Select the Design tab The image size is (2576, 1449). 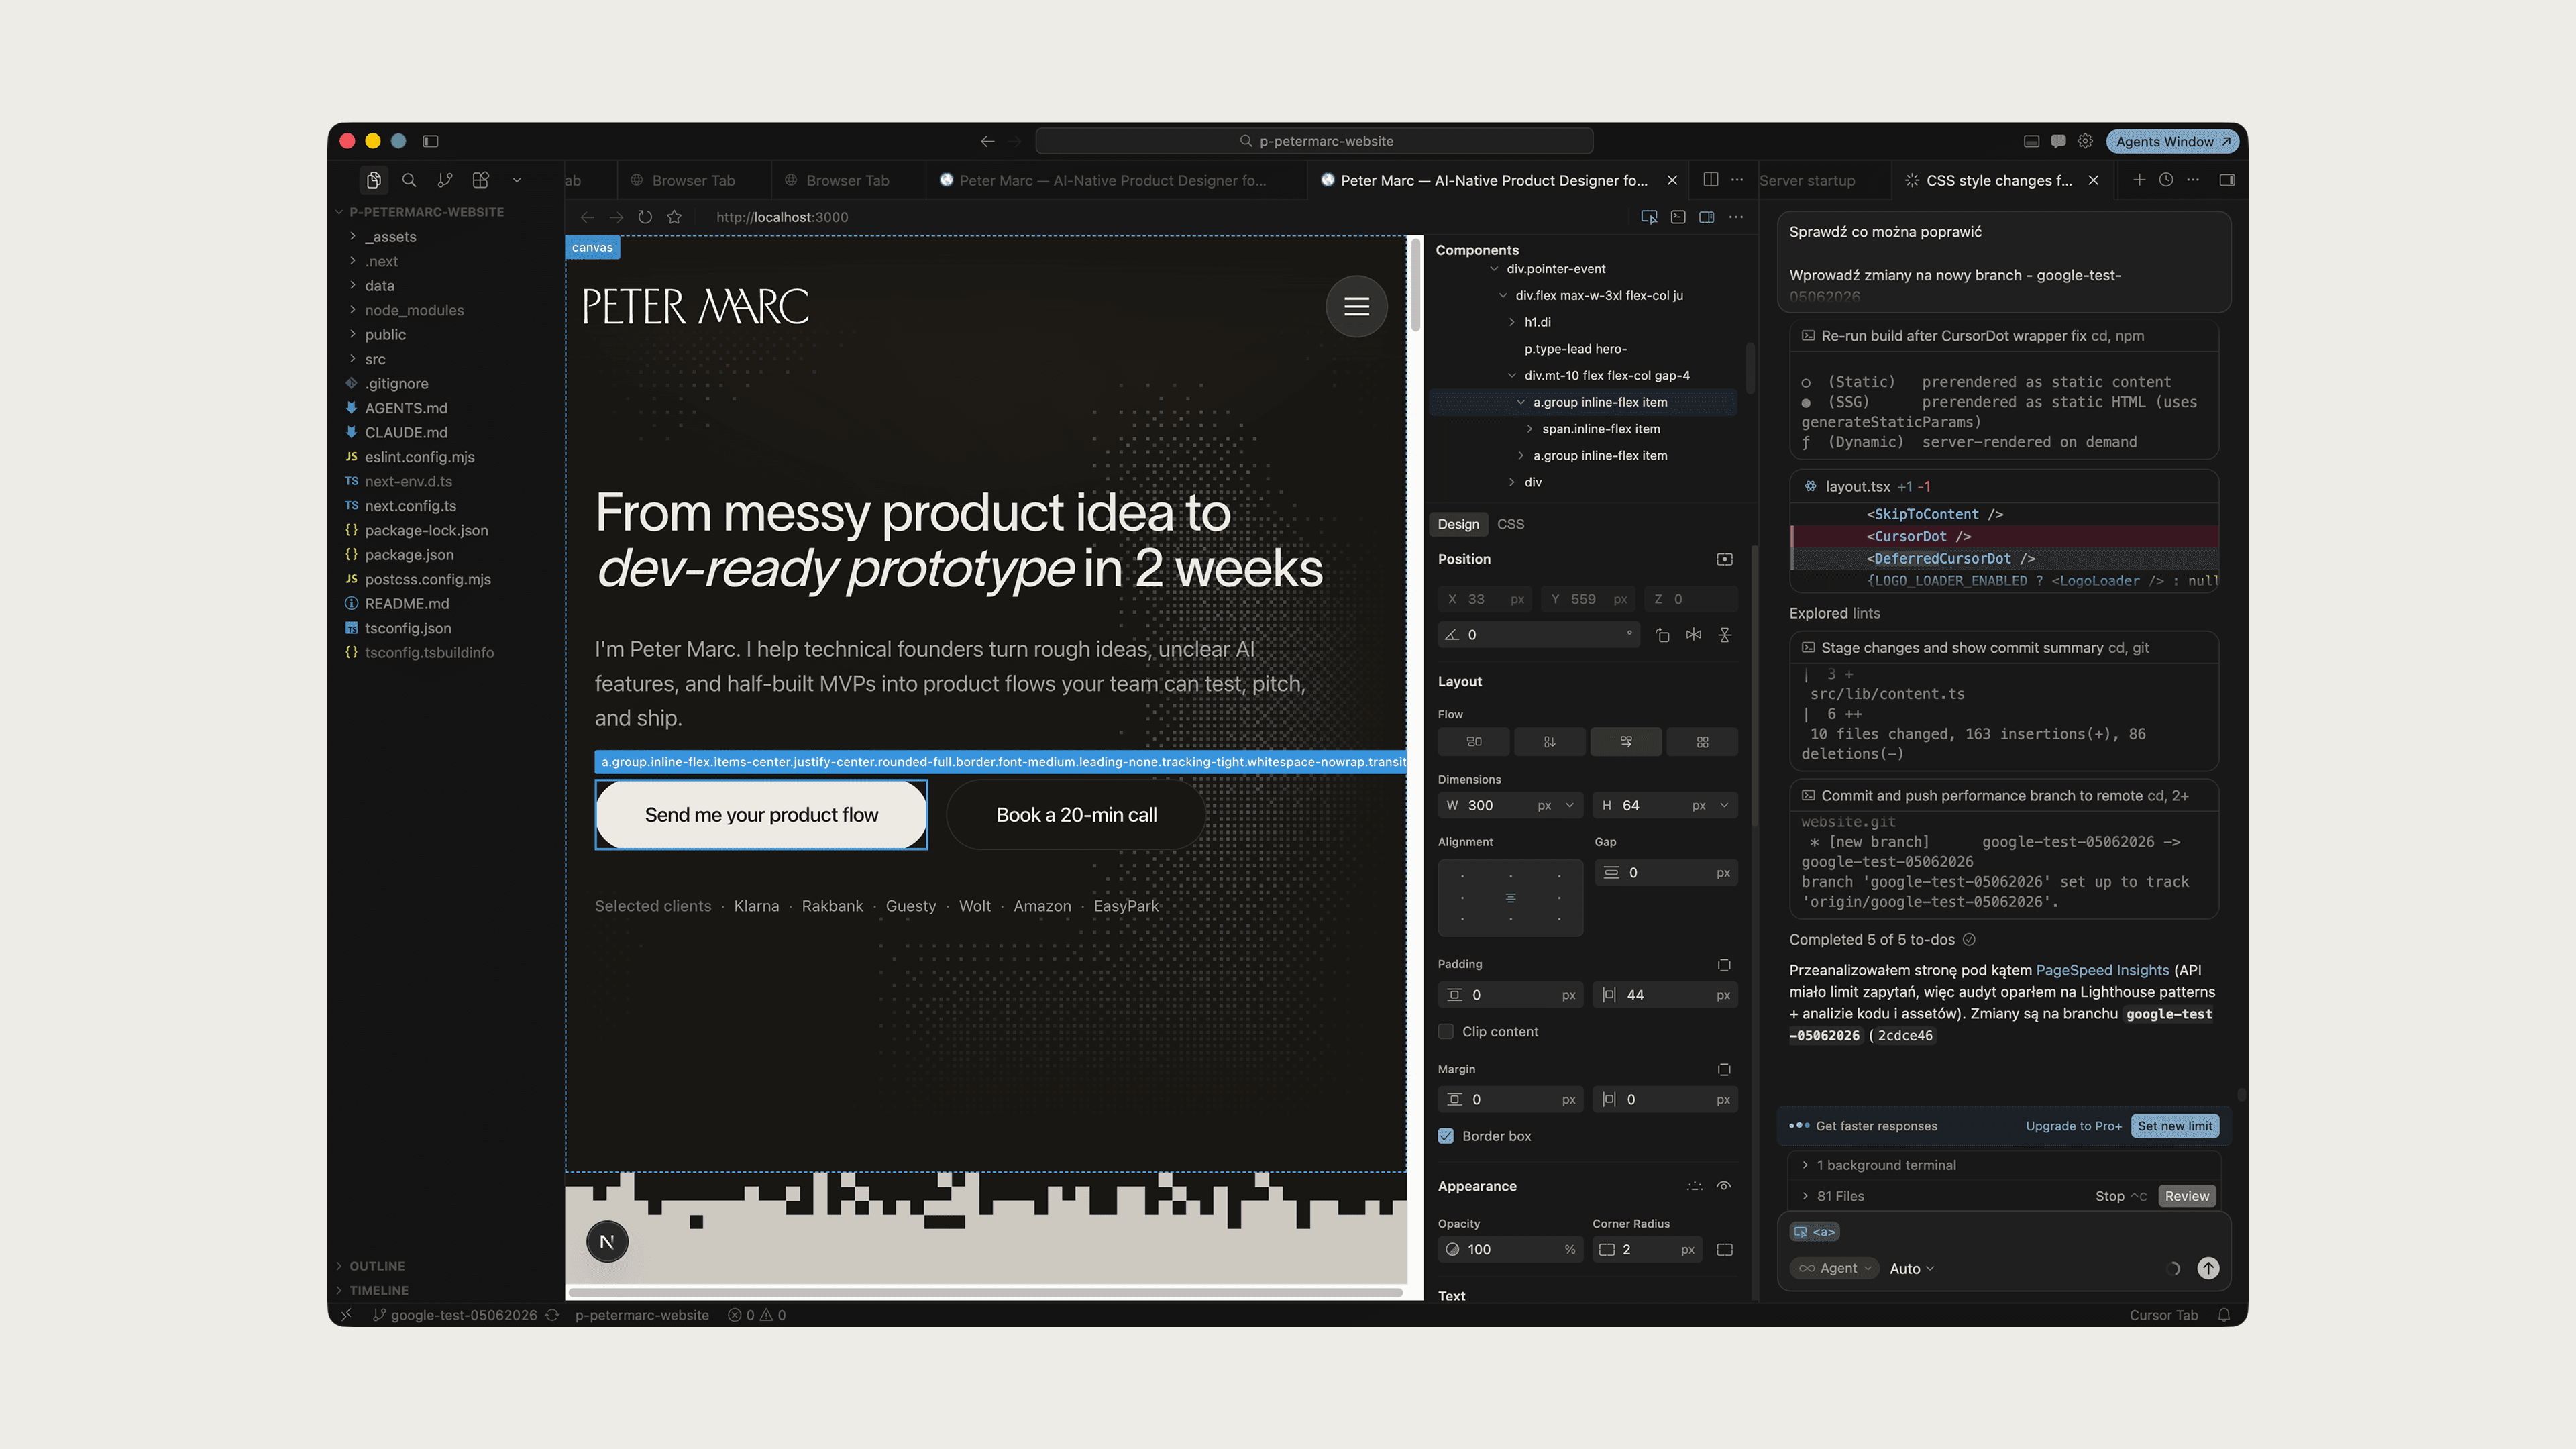coord(1458,524)
